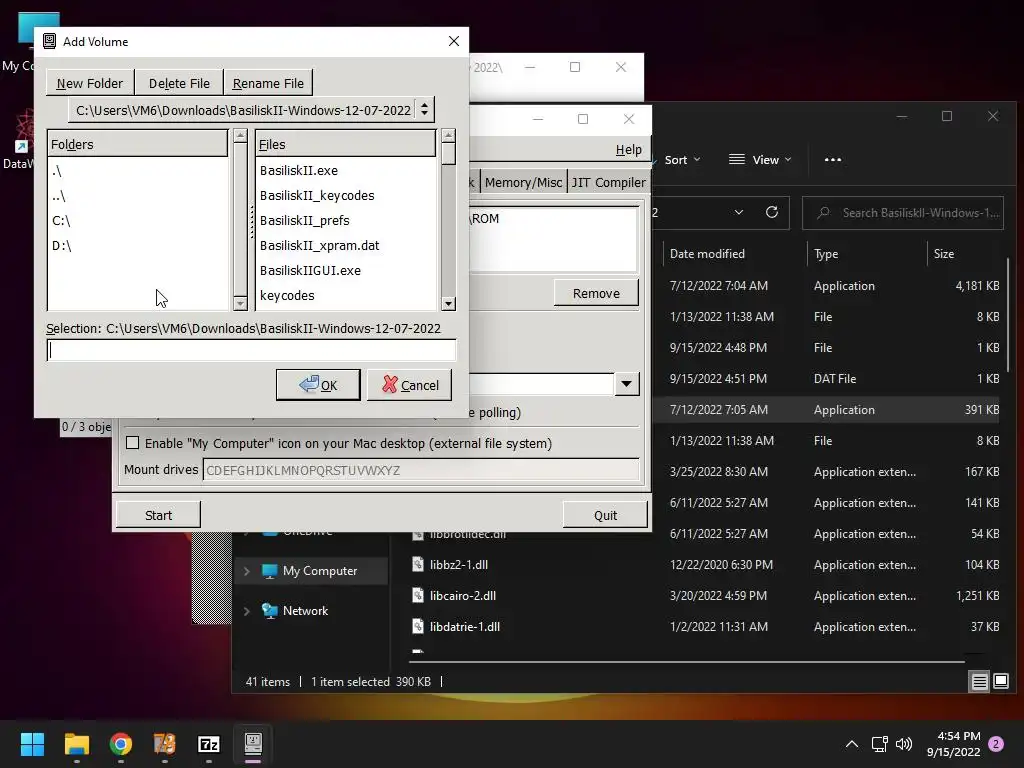Click the Selection filename input field
This screenshot has width=1024, height=768.
pos(251,350)
